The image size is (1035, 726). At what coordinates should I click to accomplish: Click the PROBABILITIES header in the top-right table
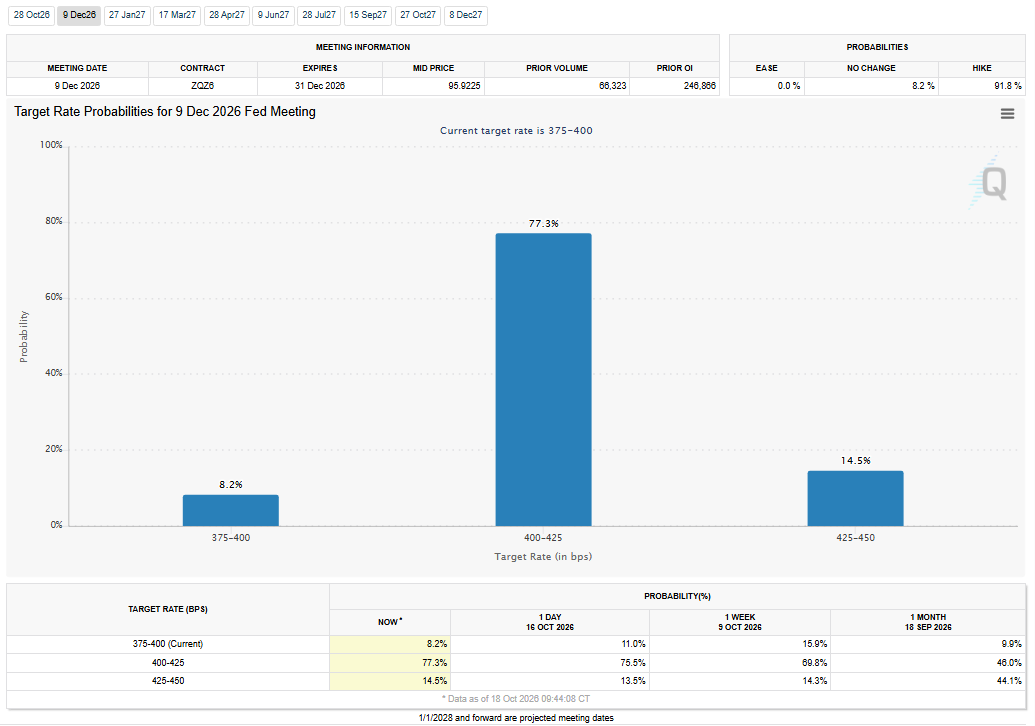point(877,48)
